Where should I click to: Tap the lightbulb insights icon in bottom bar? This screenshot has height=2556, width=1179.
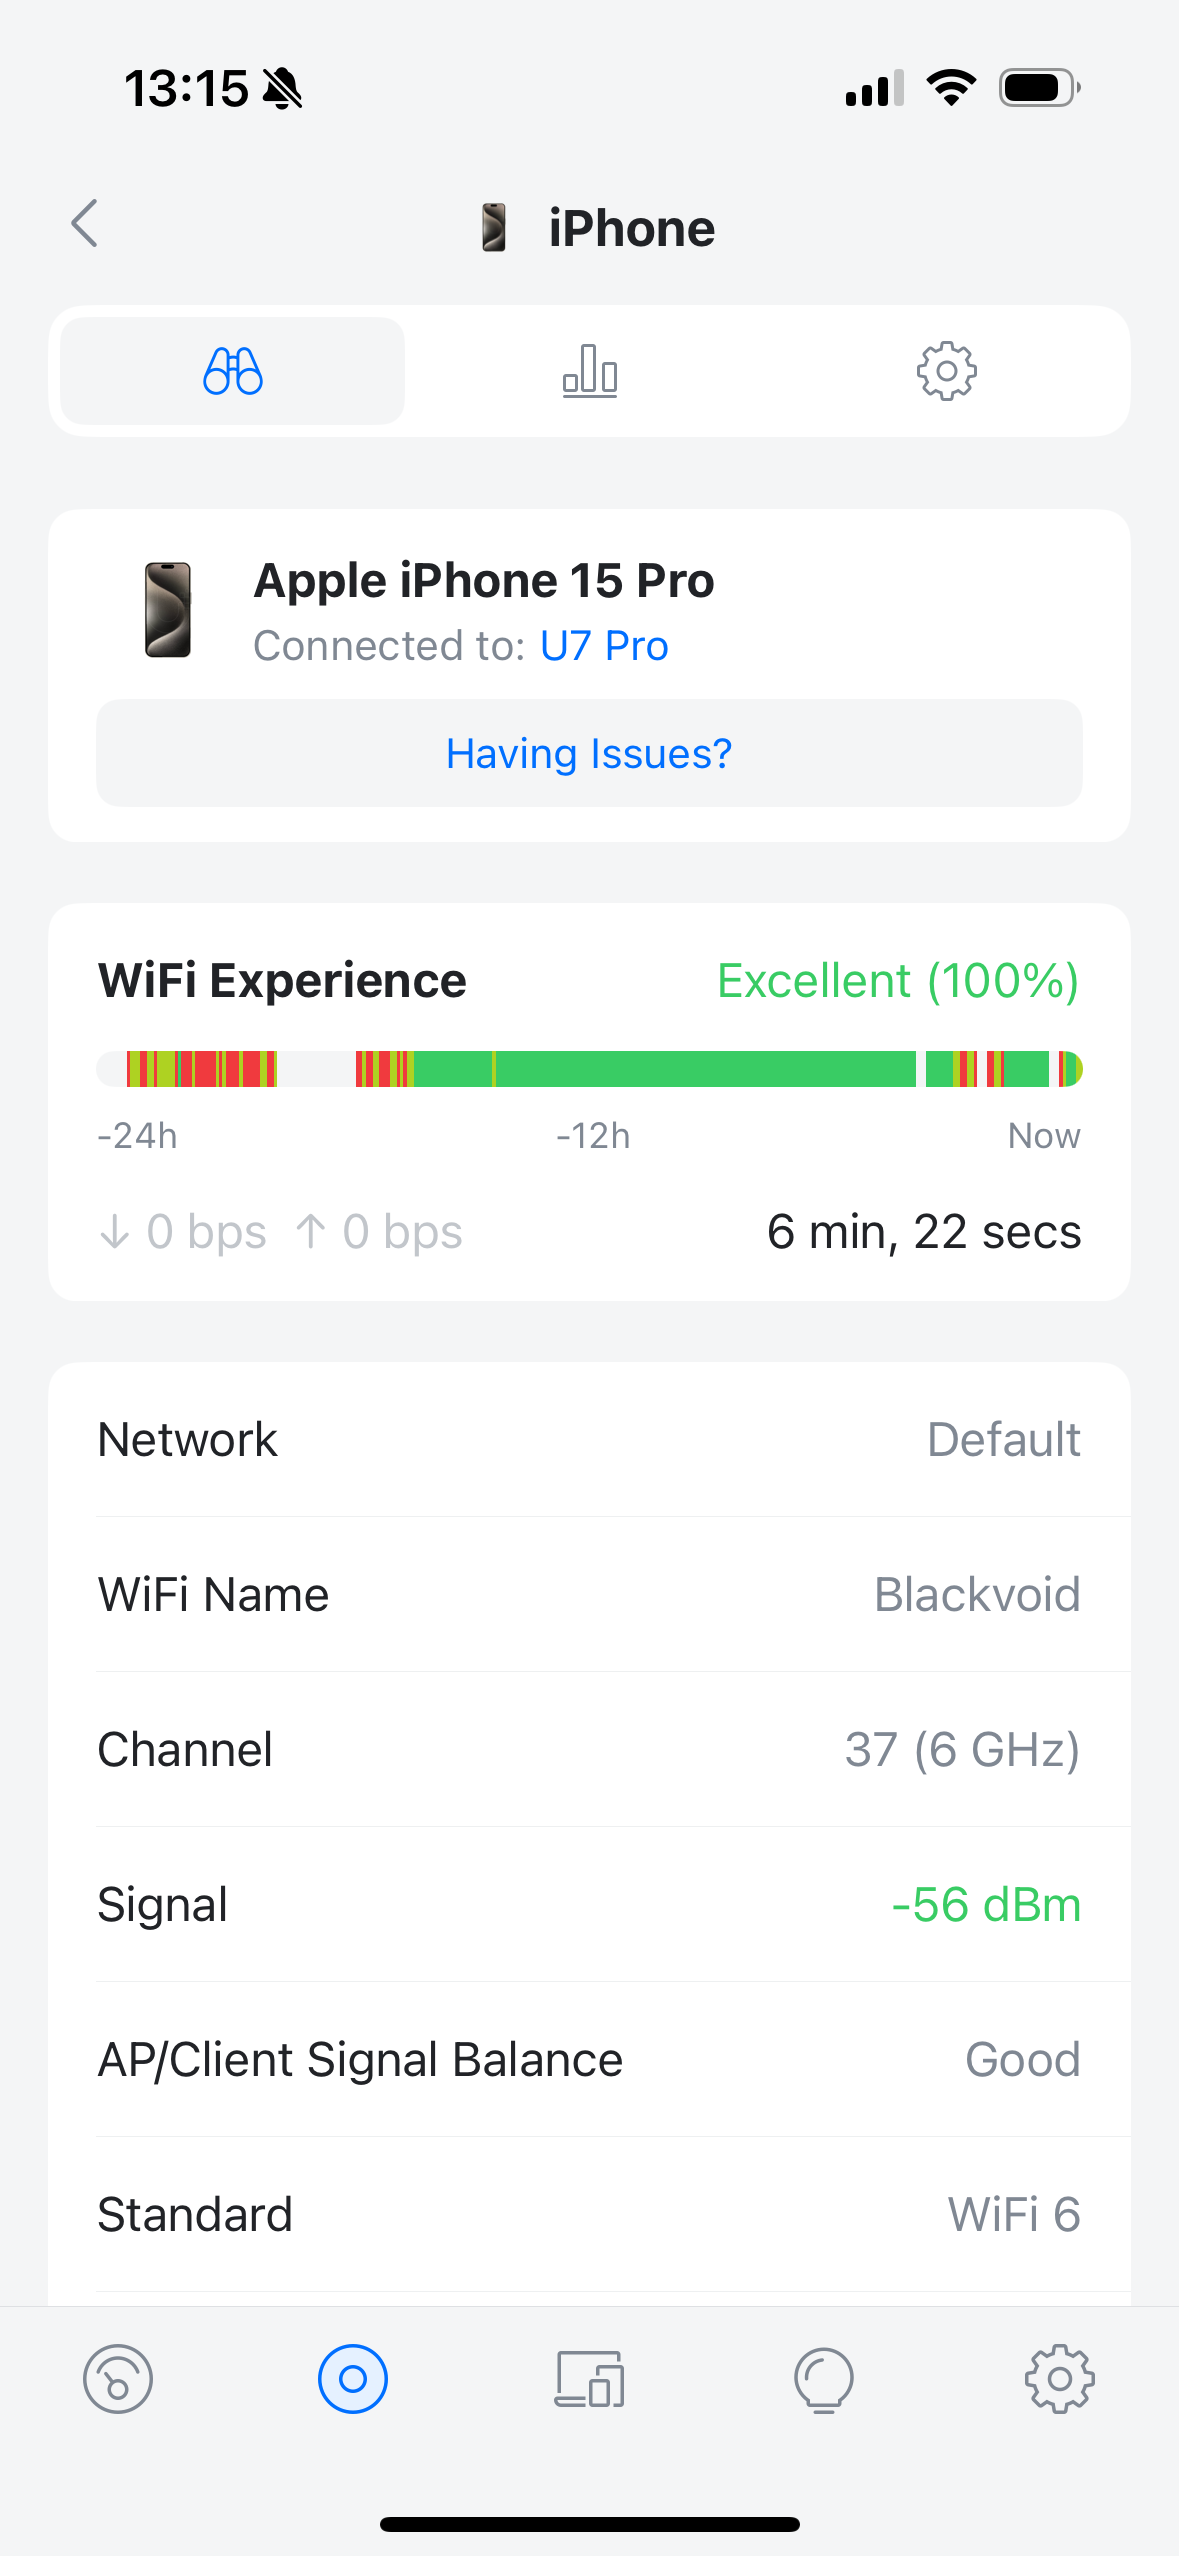(x=824, y=2379)
